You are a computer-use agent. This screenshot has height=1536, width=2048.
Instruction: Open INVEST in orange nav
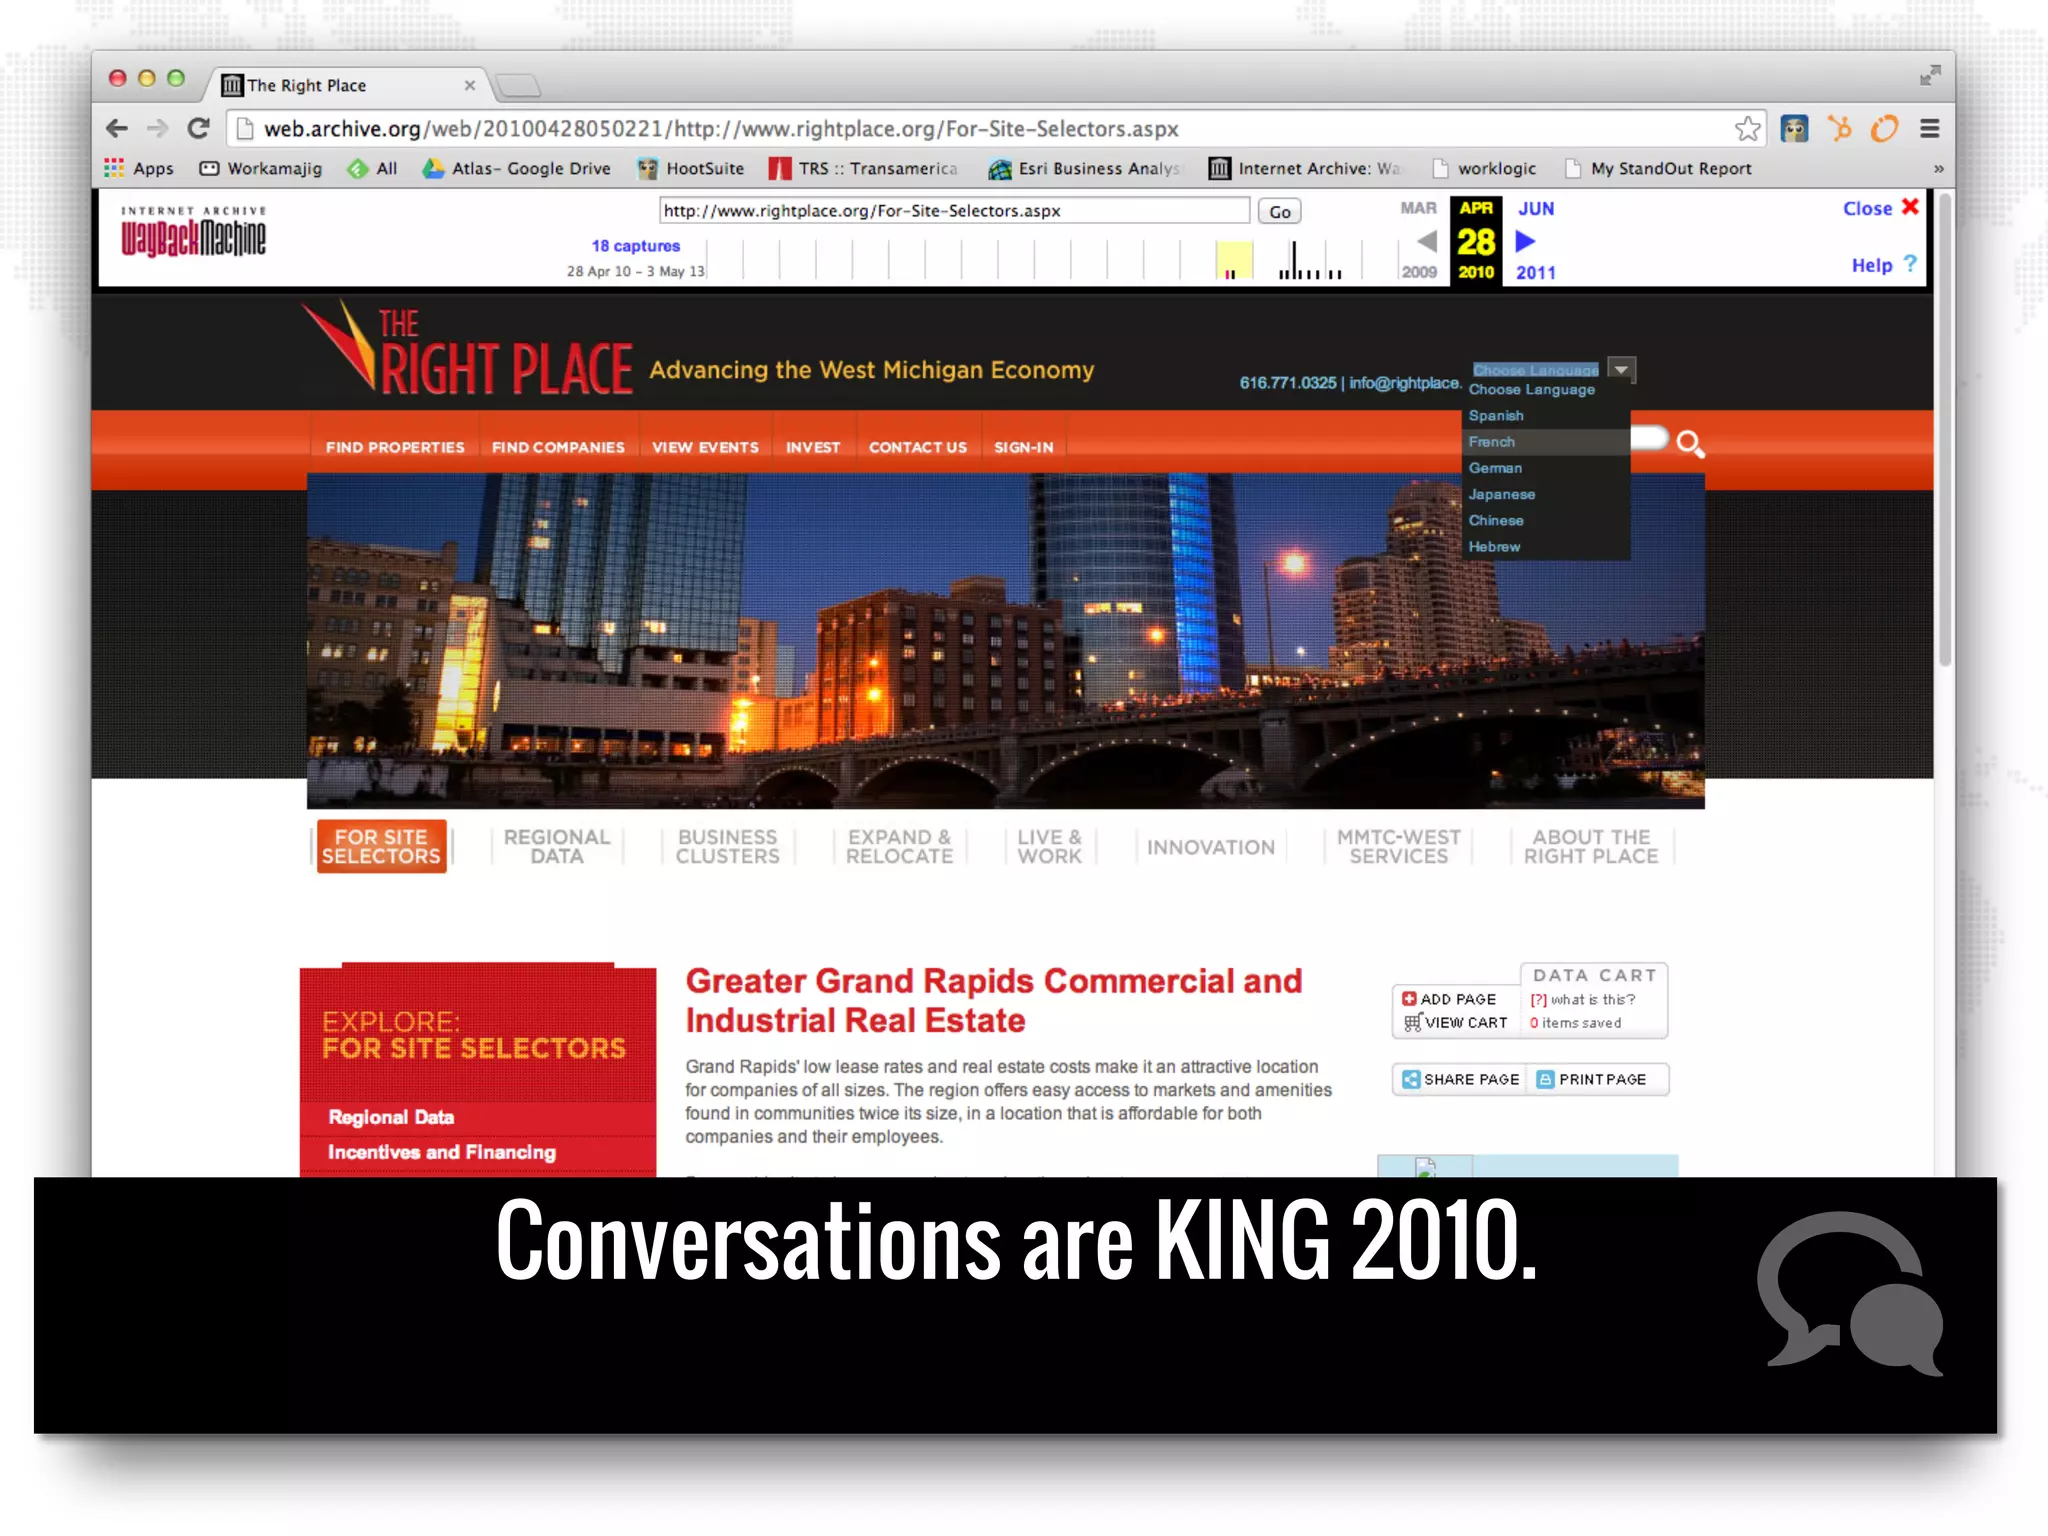[x=812, y=448]
